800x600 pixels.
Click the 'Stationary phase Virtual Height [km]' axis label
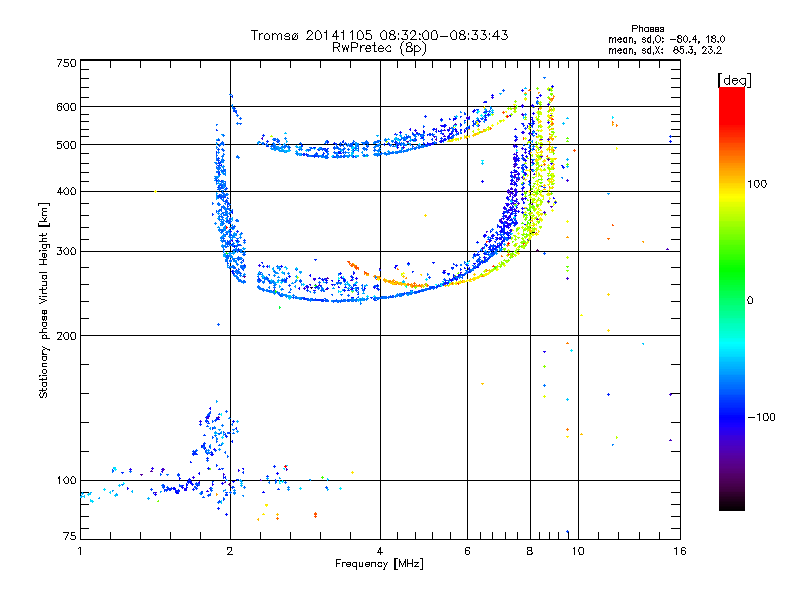pos(44,300)
